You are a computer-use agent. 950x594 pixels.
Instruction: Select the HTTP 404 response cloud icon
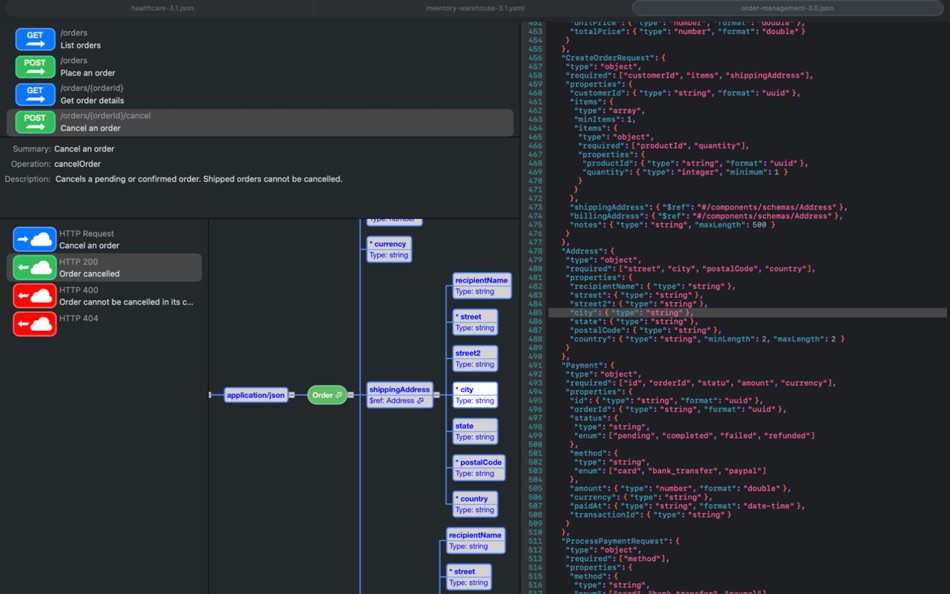pos(35,324)
